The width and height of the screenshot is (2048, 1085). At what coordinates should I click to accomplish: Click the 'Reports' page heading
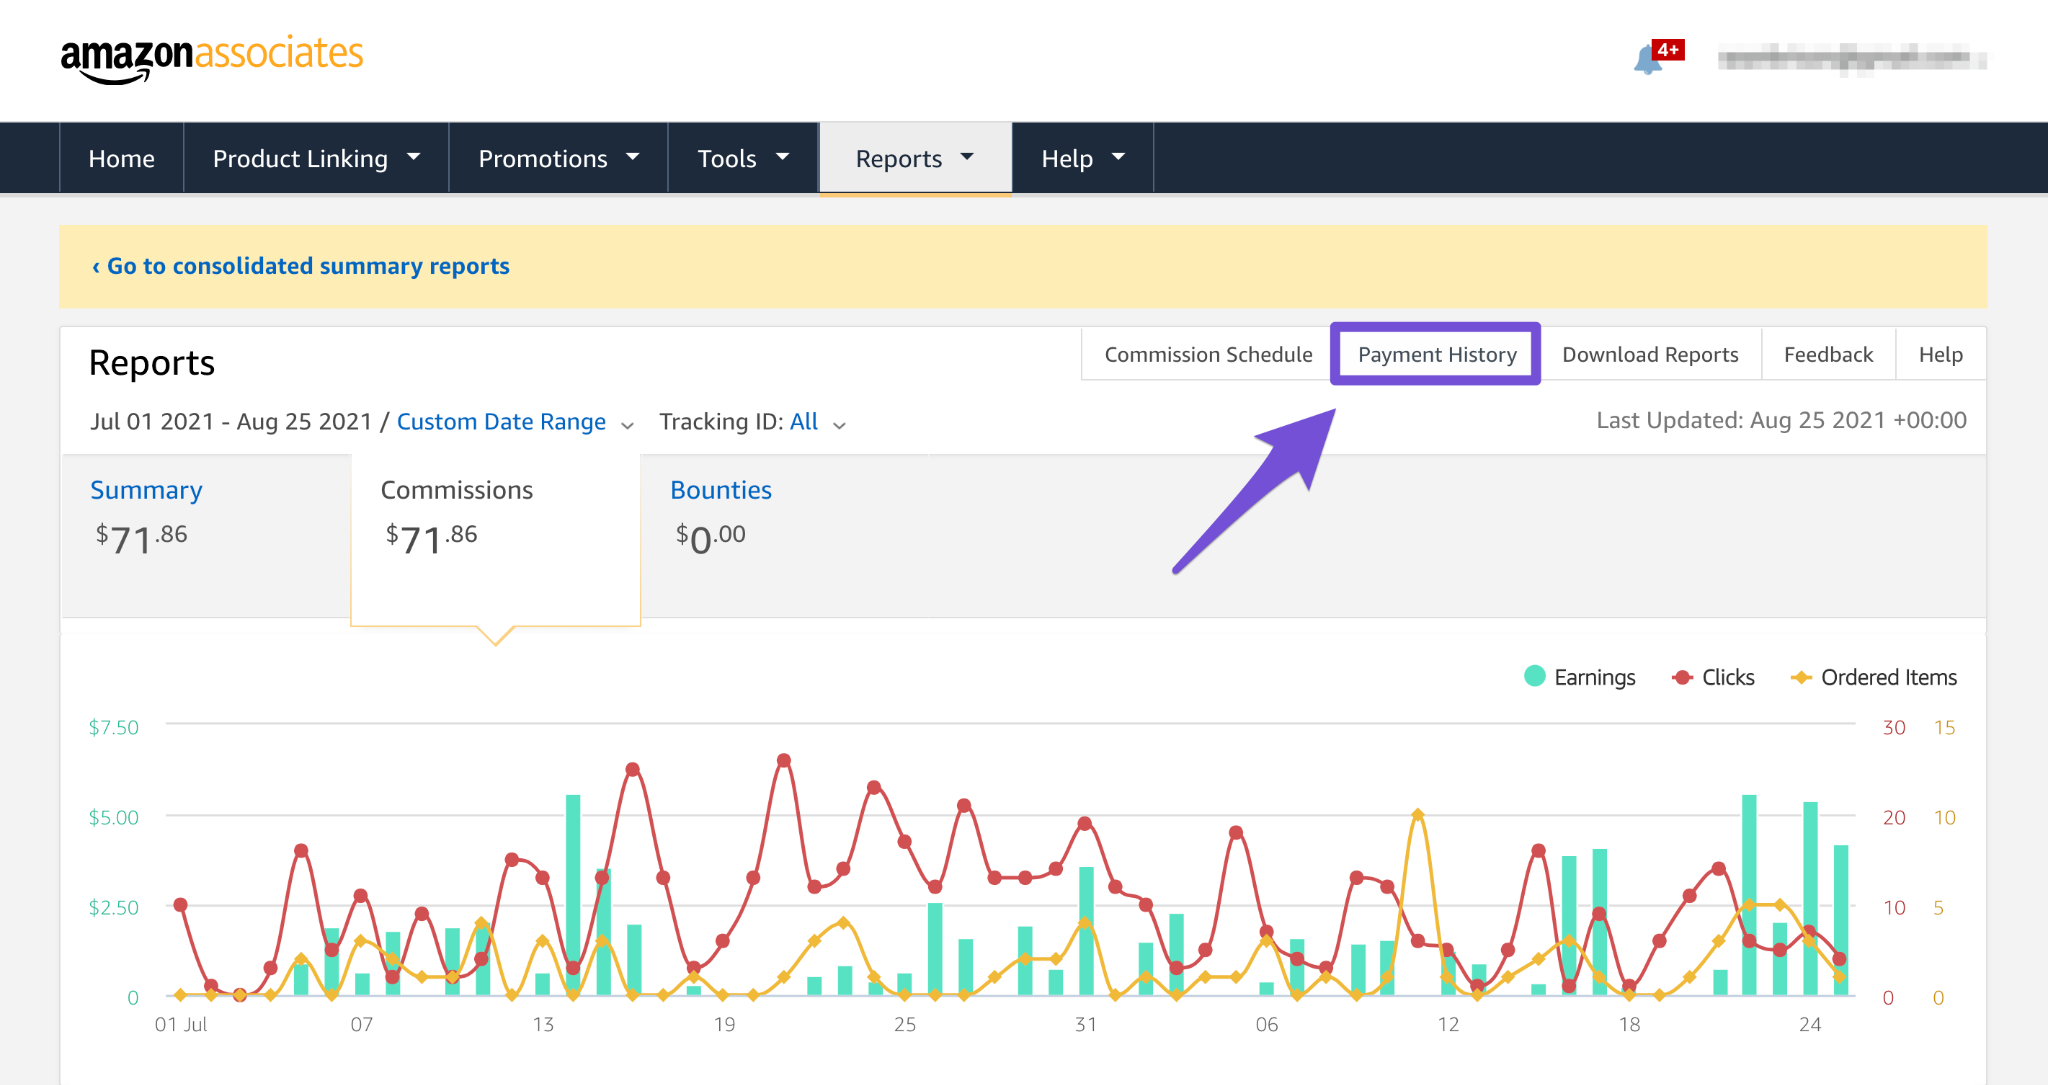152,363
